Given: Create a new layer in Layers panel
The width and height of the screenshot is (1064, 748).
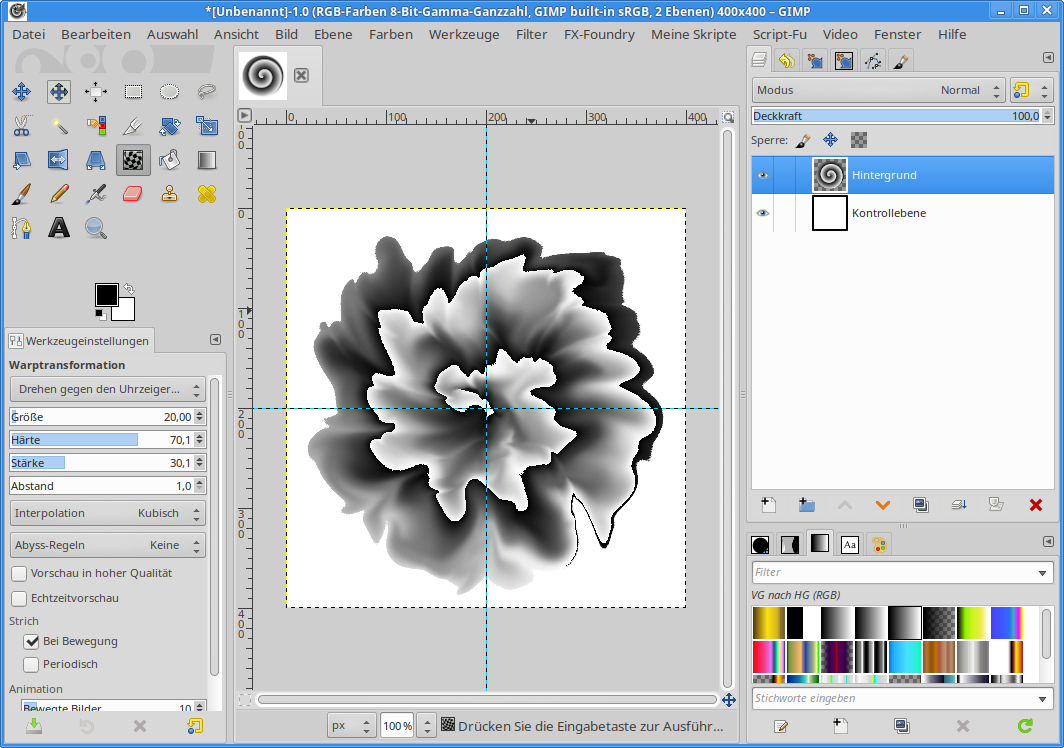Looking at the screenshot, I should [768, 505].
